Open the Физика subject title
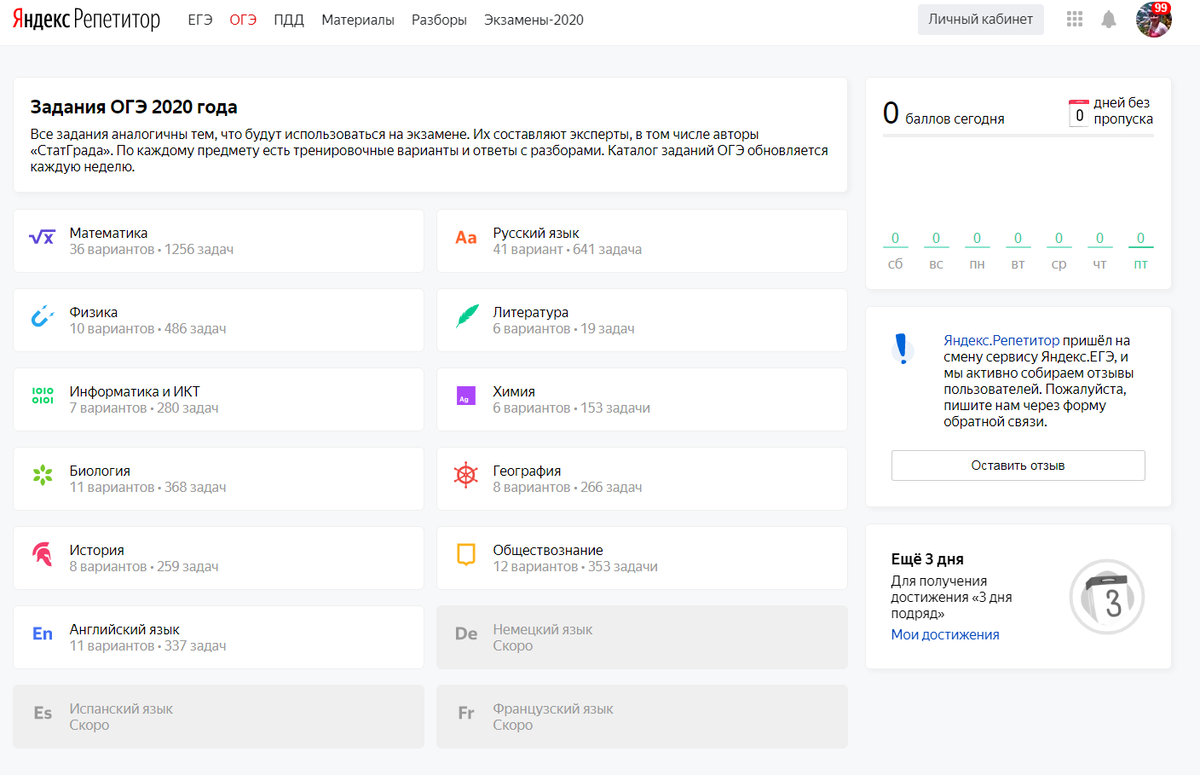1200x775 pixels. click(93, 312)
